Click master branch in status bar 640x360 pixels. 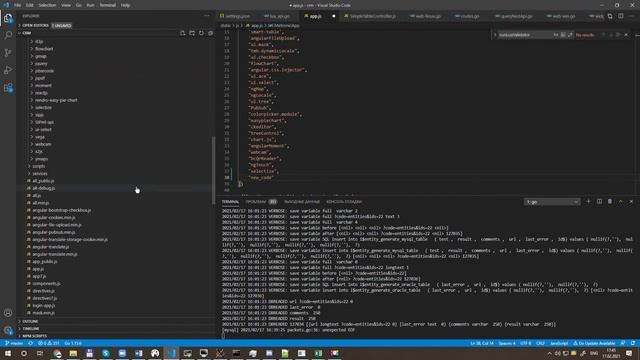14,343
